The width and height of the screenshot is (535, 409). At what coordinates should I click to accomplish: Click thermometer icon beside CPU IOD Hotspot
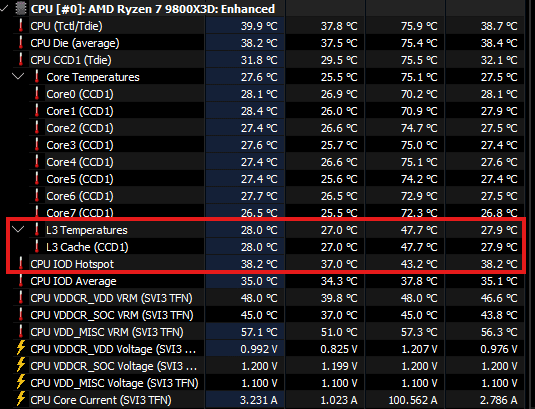tap(21, 264)
